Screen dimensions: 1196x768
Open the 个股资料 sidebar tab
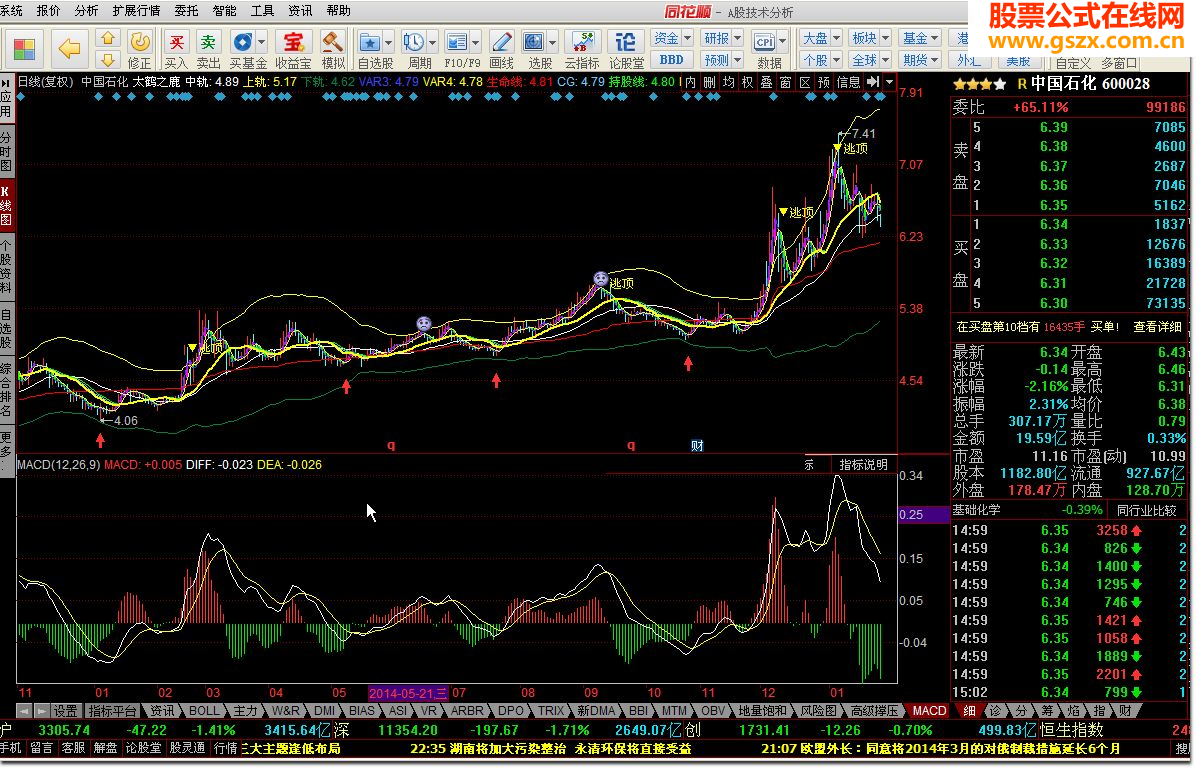pyautogui.click(x=6, y=266)
